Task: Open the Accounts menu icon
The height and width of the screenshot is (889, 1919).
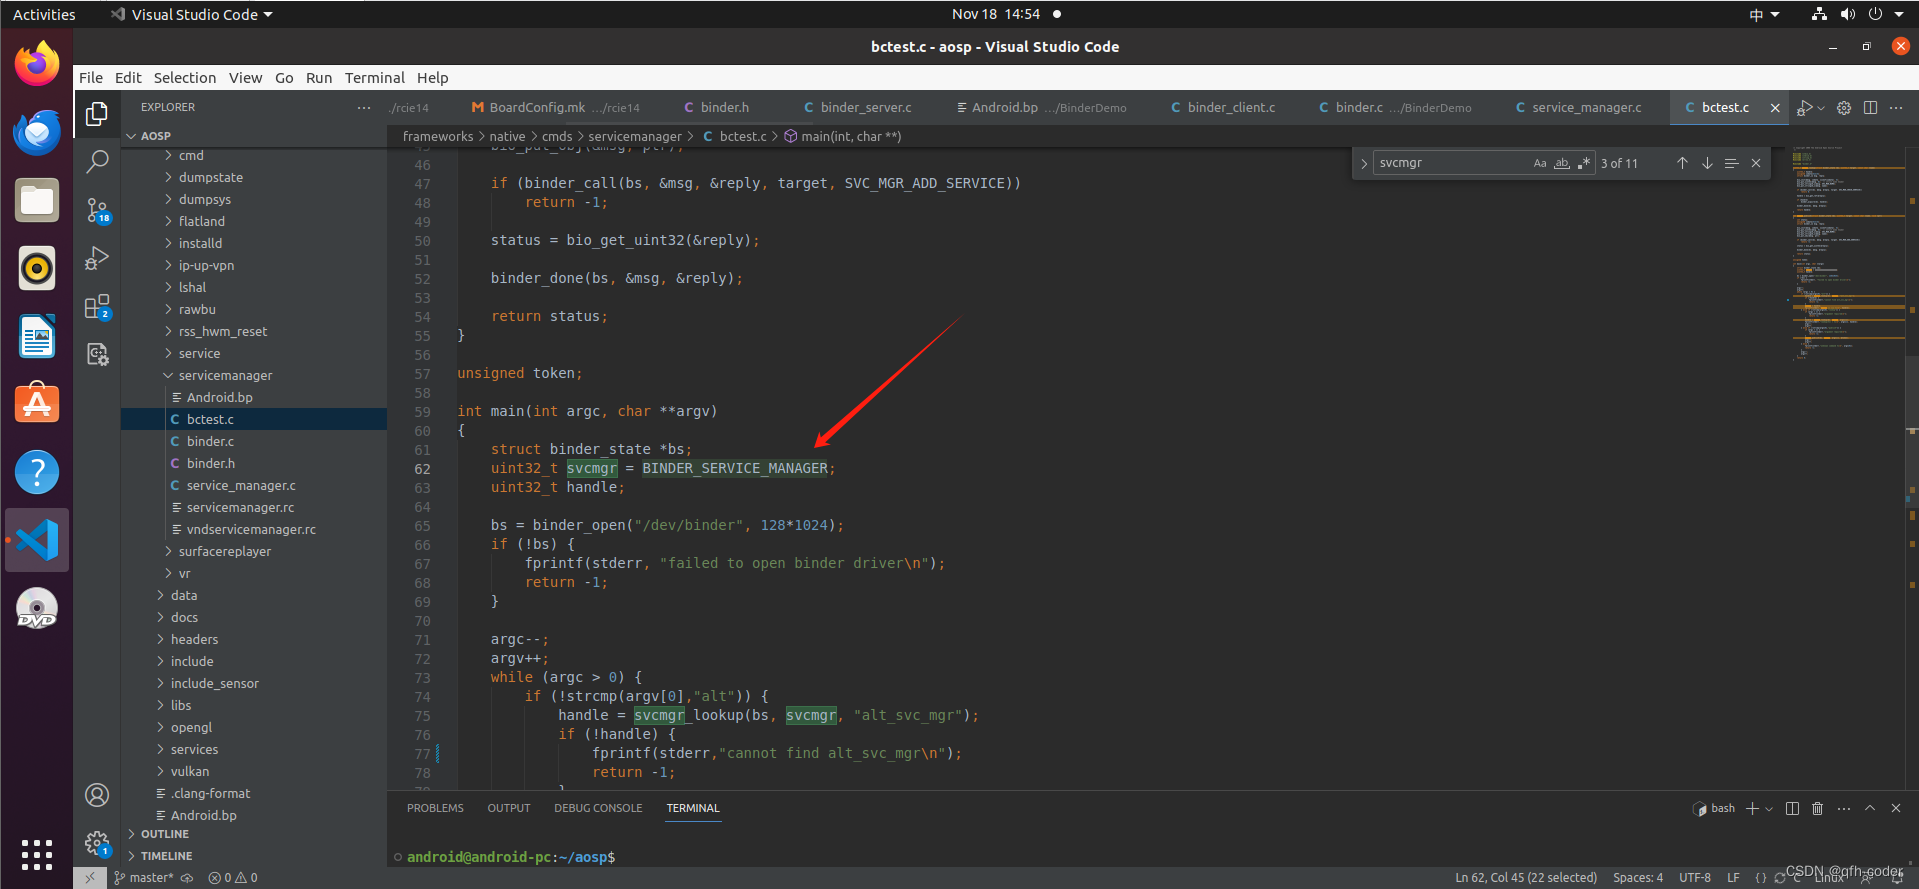Action: (97, 795)
